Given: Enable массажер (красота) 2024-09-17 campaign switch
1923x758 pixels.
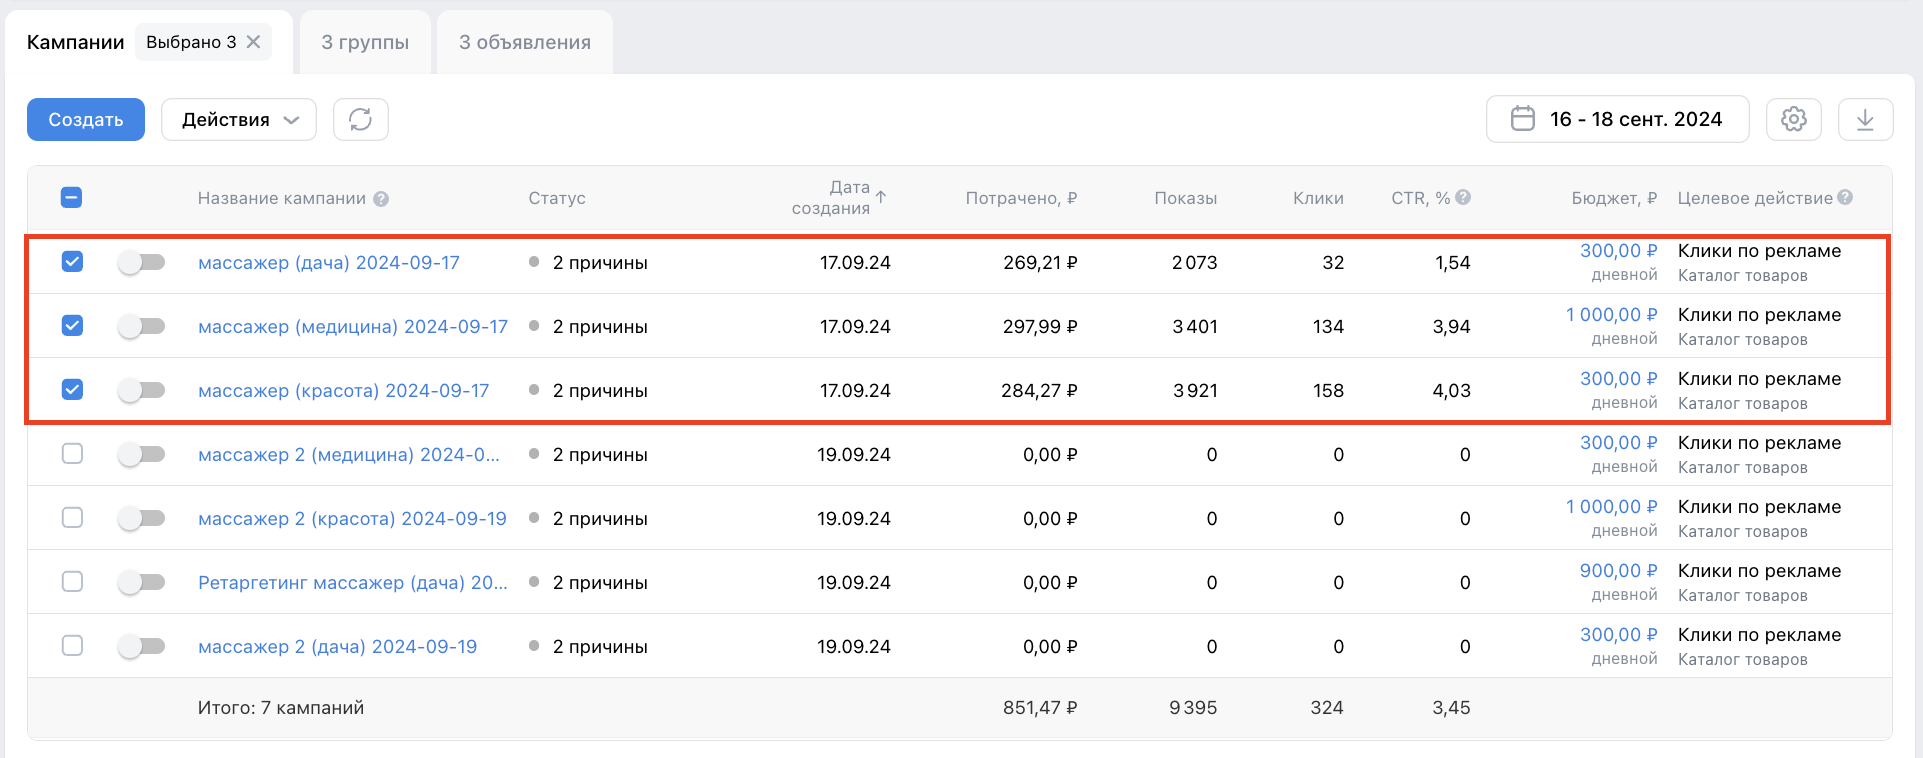Looking at the screenshot, I should click(141, 391).
